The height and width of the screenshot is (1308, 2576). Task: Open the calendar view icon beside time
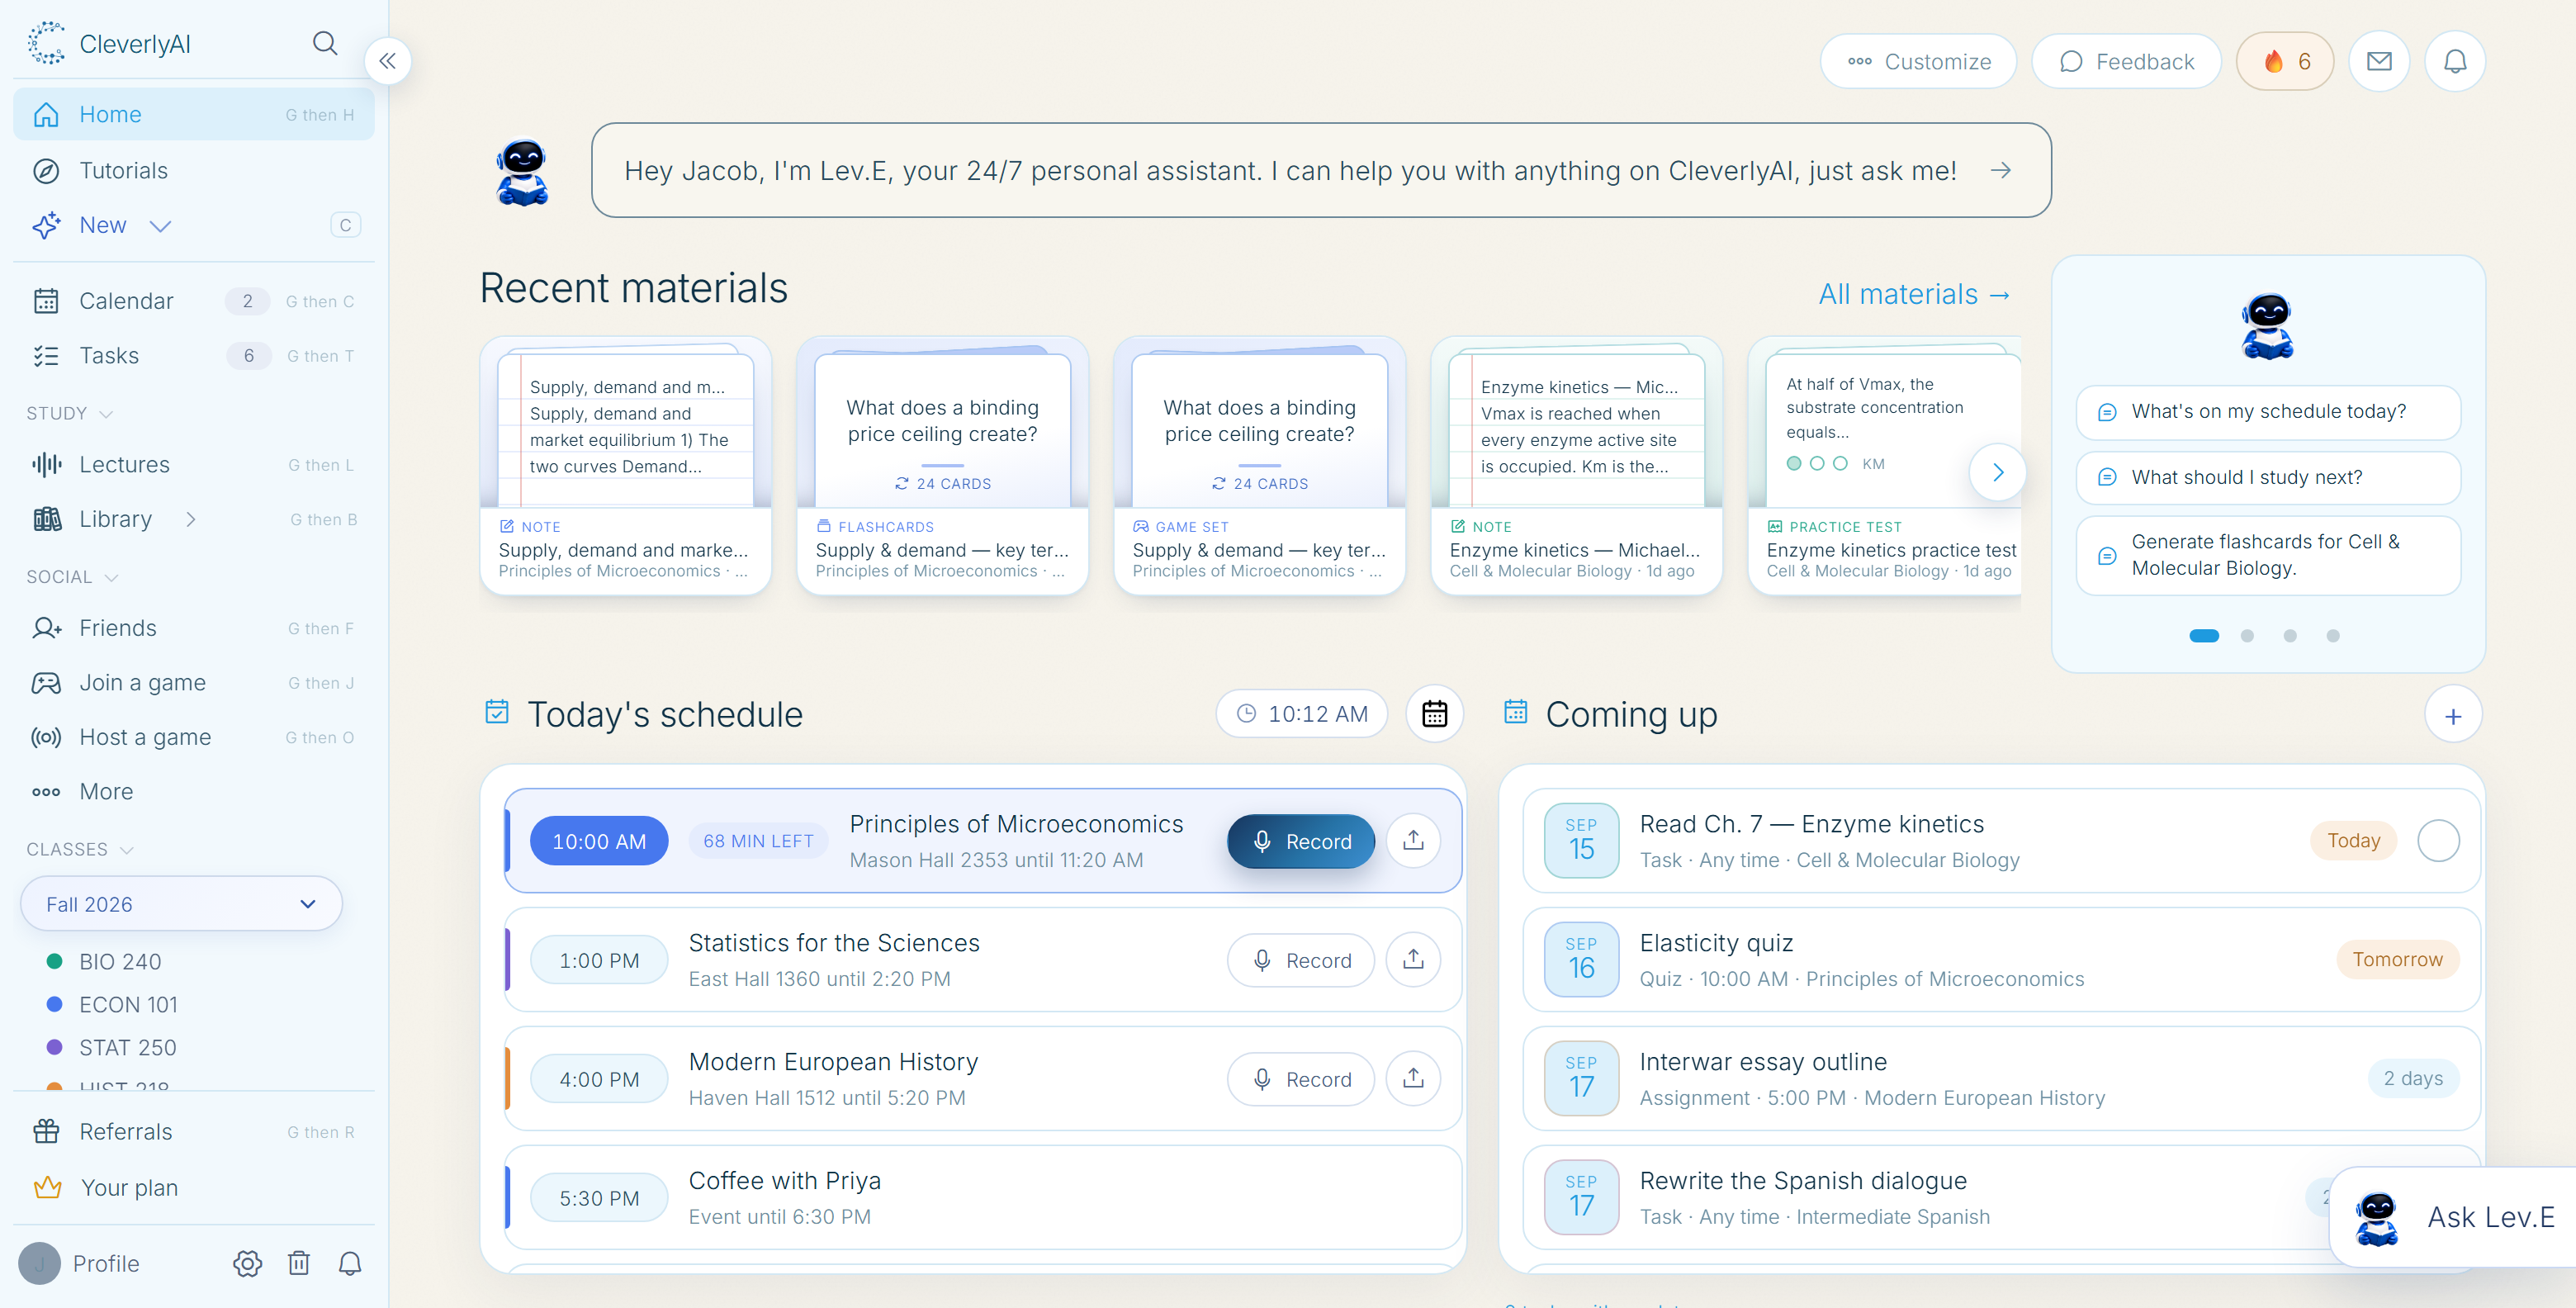point(1434,714)
